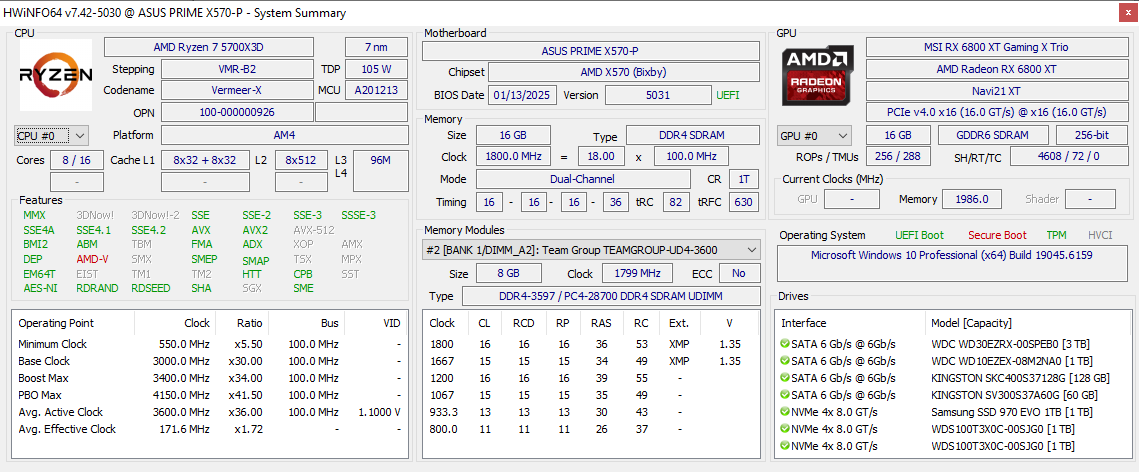The width and height of the screenshot is (1139, 472).
Task: Close the System Summary window
Action: (1126, 12)
